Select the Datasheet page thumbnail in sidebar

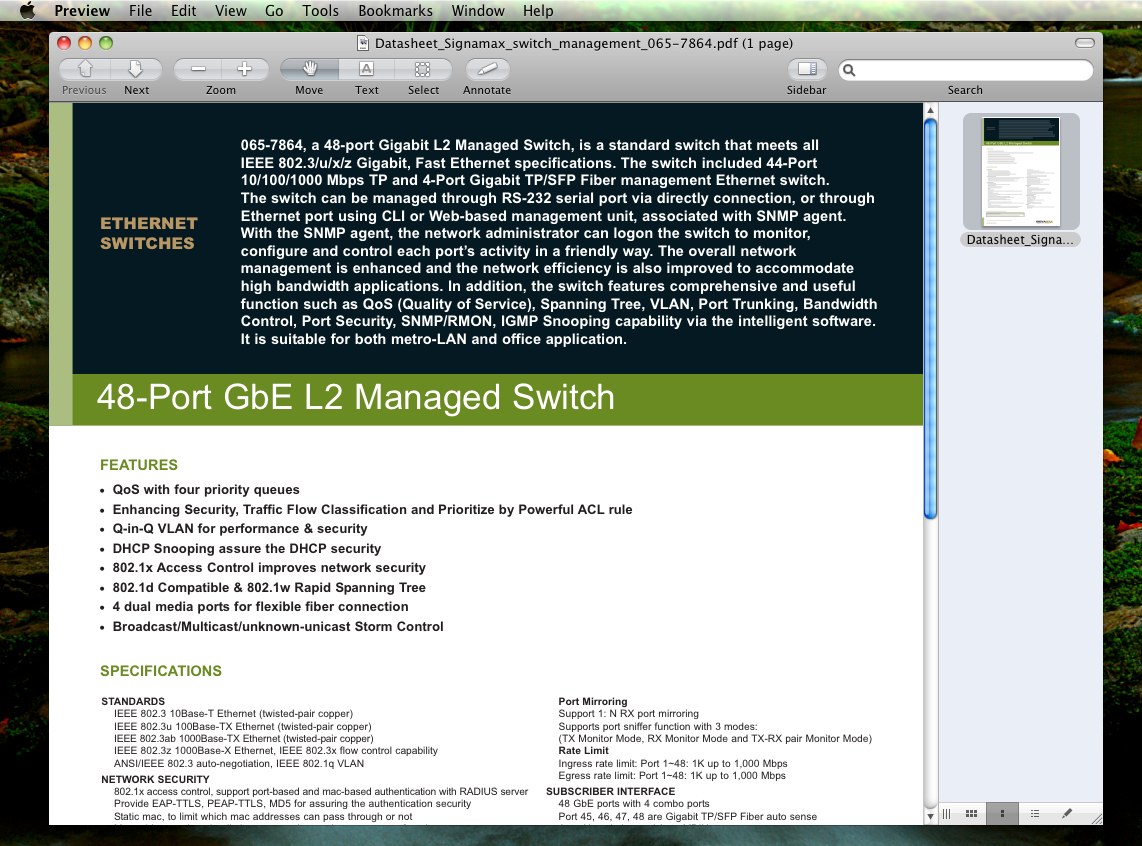(x=1020, y=171)
